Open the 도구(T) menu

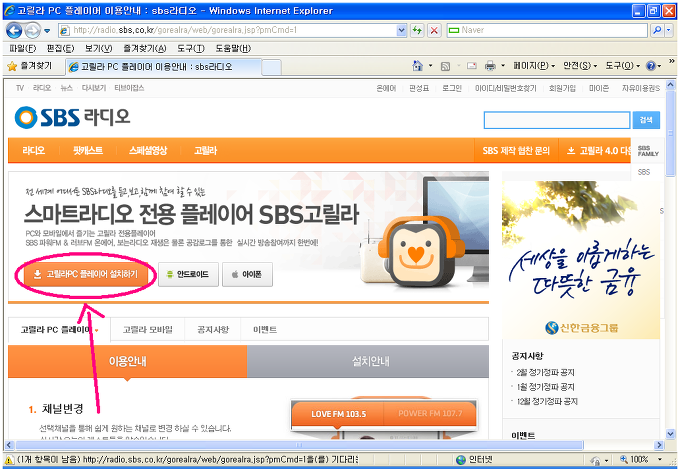(190, 48)
